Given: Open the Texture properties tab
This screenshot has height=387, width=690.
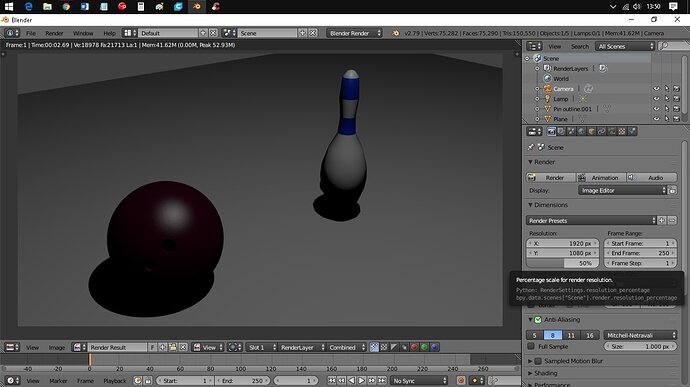Looking at the screenshot, I should click(x=622, y=131).
